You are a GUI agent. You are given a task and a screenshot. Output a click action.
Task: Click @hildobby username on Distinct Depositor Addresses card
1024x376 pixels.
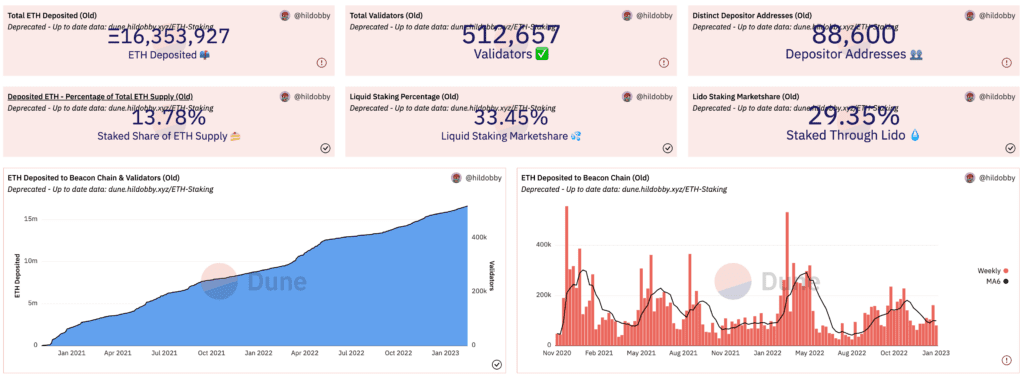click(997, 16)
